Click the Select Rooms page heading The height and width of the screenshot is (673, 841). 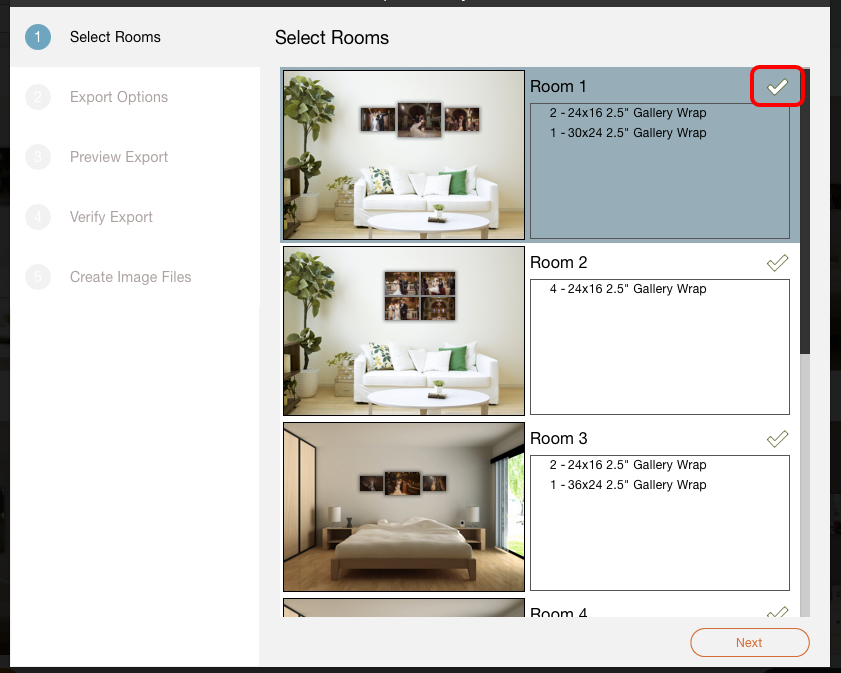[332, 38]
